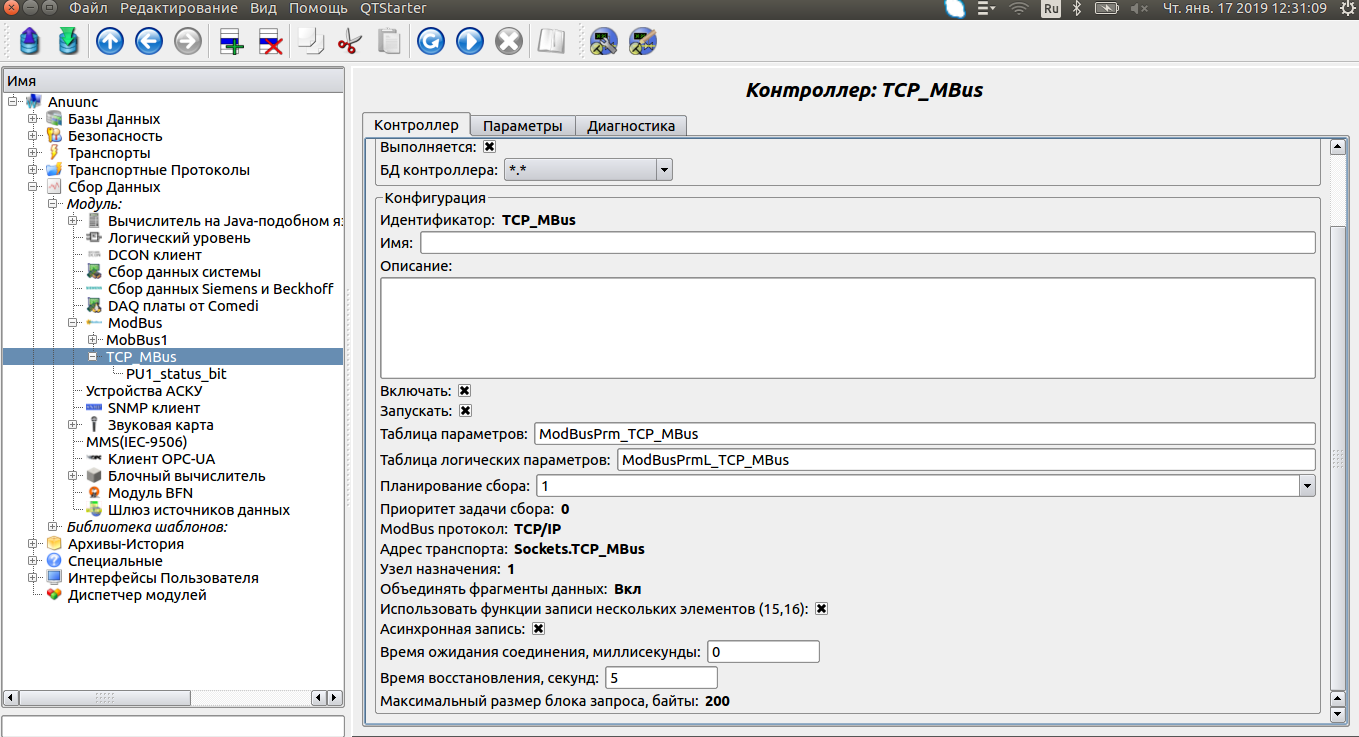
Task: Open the "Редактирование" menu
Action: pyautogui.click(x=180, y=8)
